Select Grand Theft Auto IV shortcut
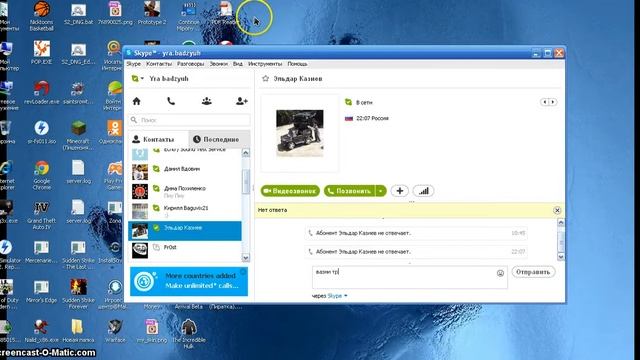 [x=42, y=215]
